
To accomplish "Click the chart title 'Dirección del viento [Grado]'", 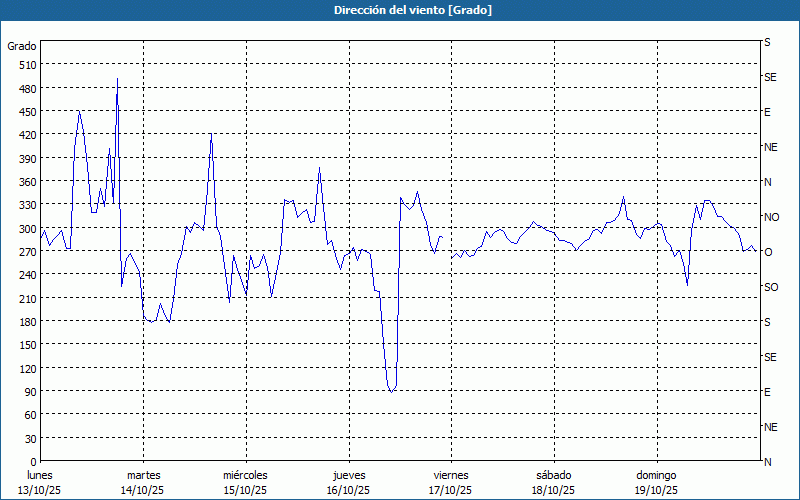I will coord(399,10).
